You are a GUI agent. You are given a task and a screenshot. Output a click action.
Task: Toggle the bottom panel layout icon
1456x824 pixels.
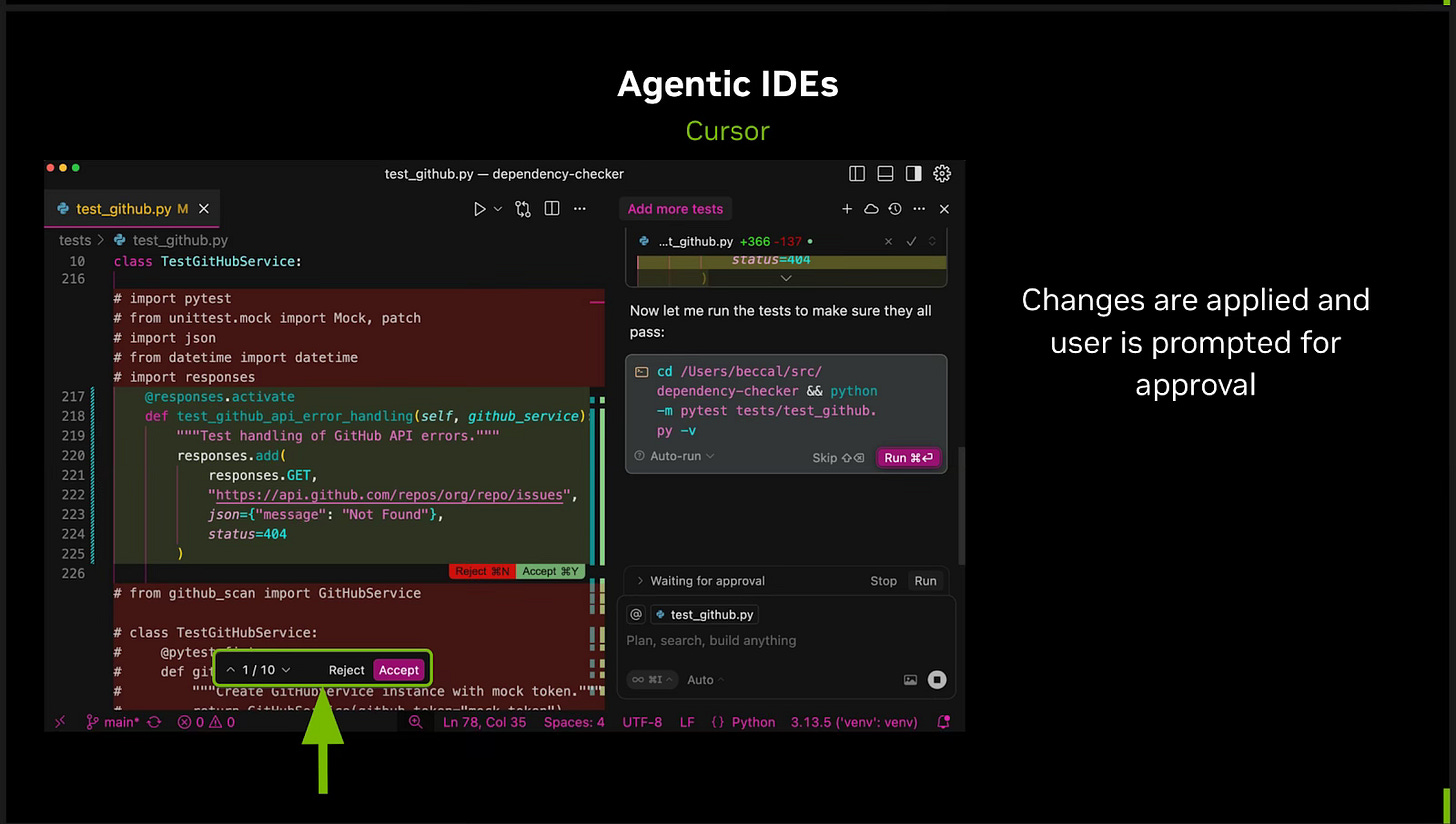click(x=885, y=173)
